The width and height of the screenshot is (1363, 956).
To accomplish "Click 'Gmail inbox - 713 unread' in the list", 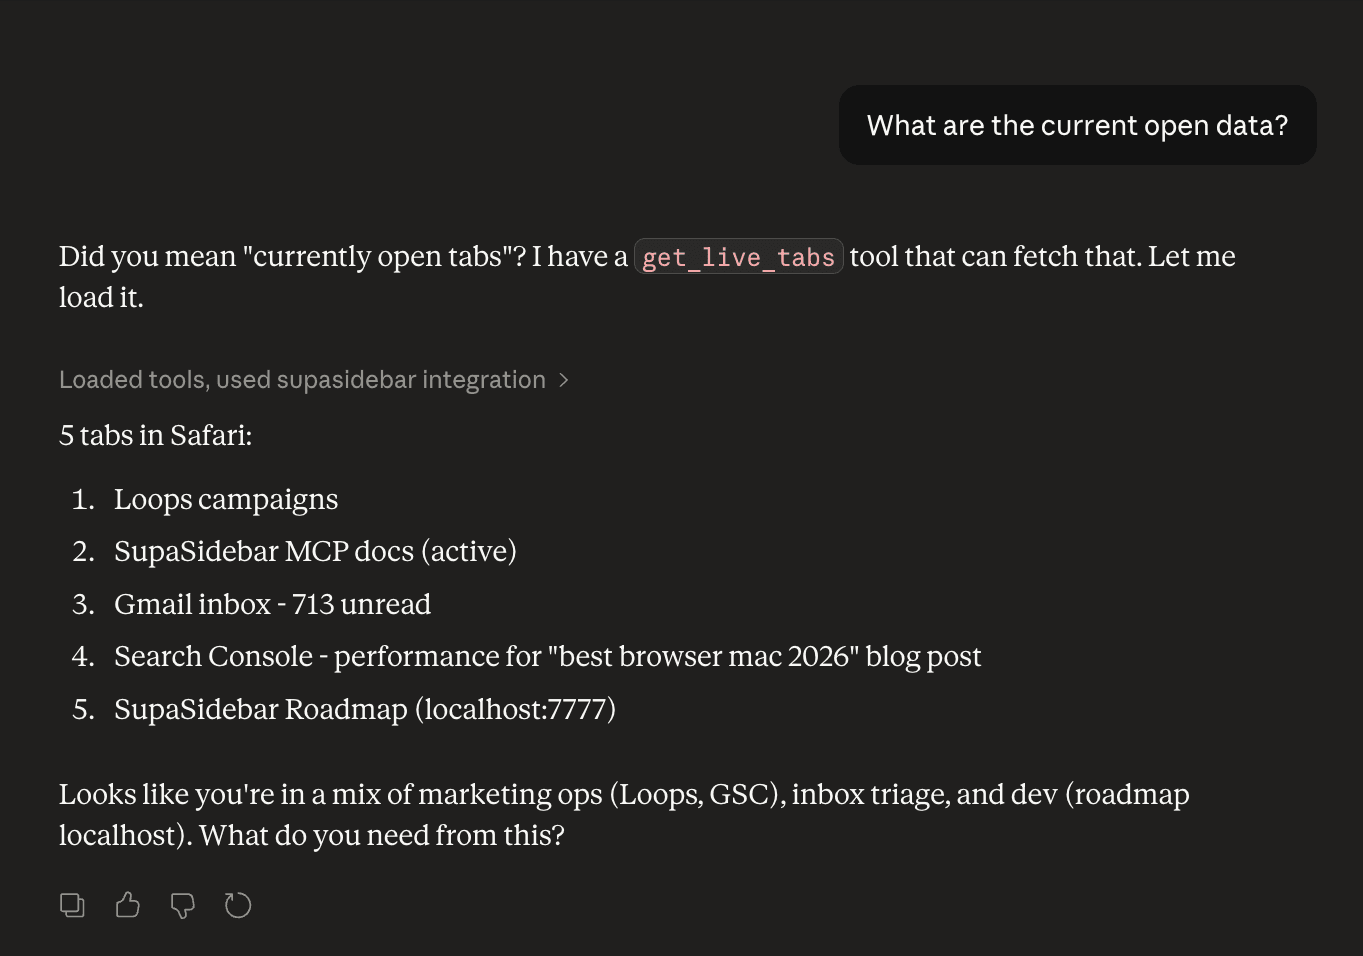I will coord(272,604).
